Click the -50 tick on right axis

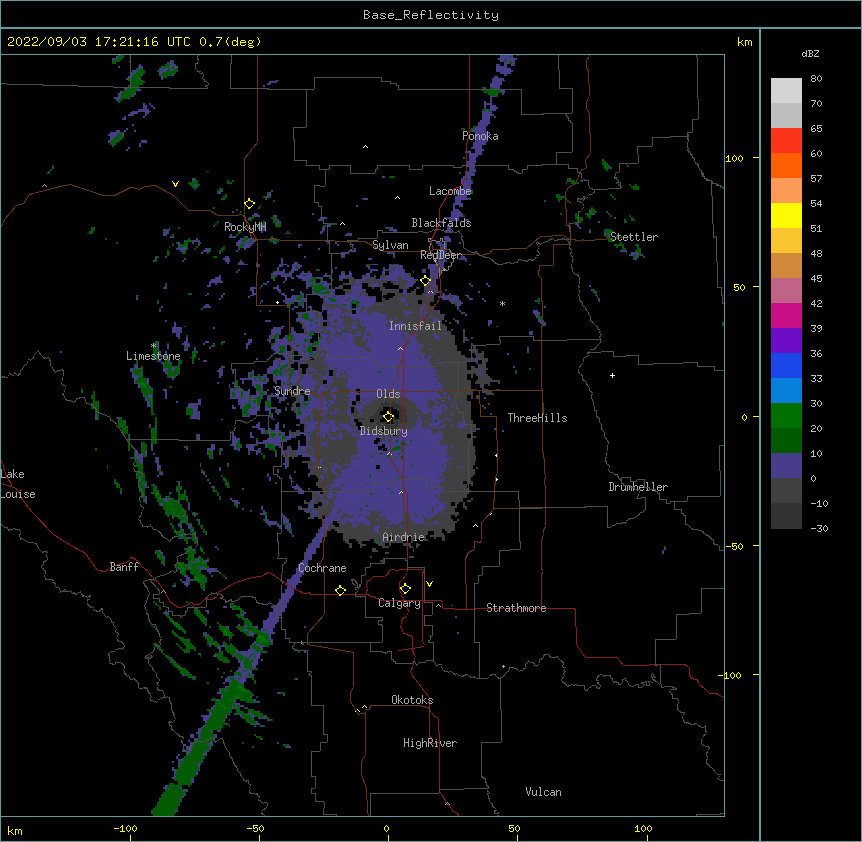[734, 546]
